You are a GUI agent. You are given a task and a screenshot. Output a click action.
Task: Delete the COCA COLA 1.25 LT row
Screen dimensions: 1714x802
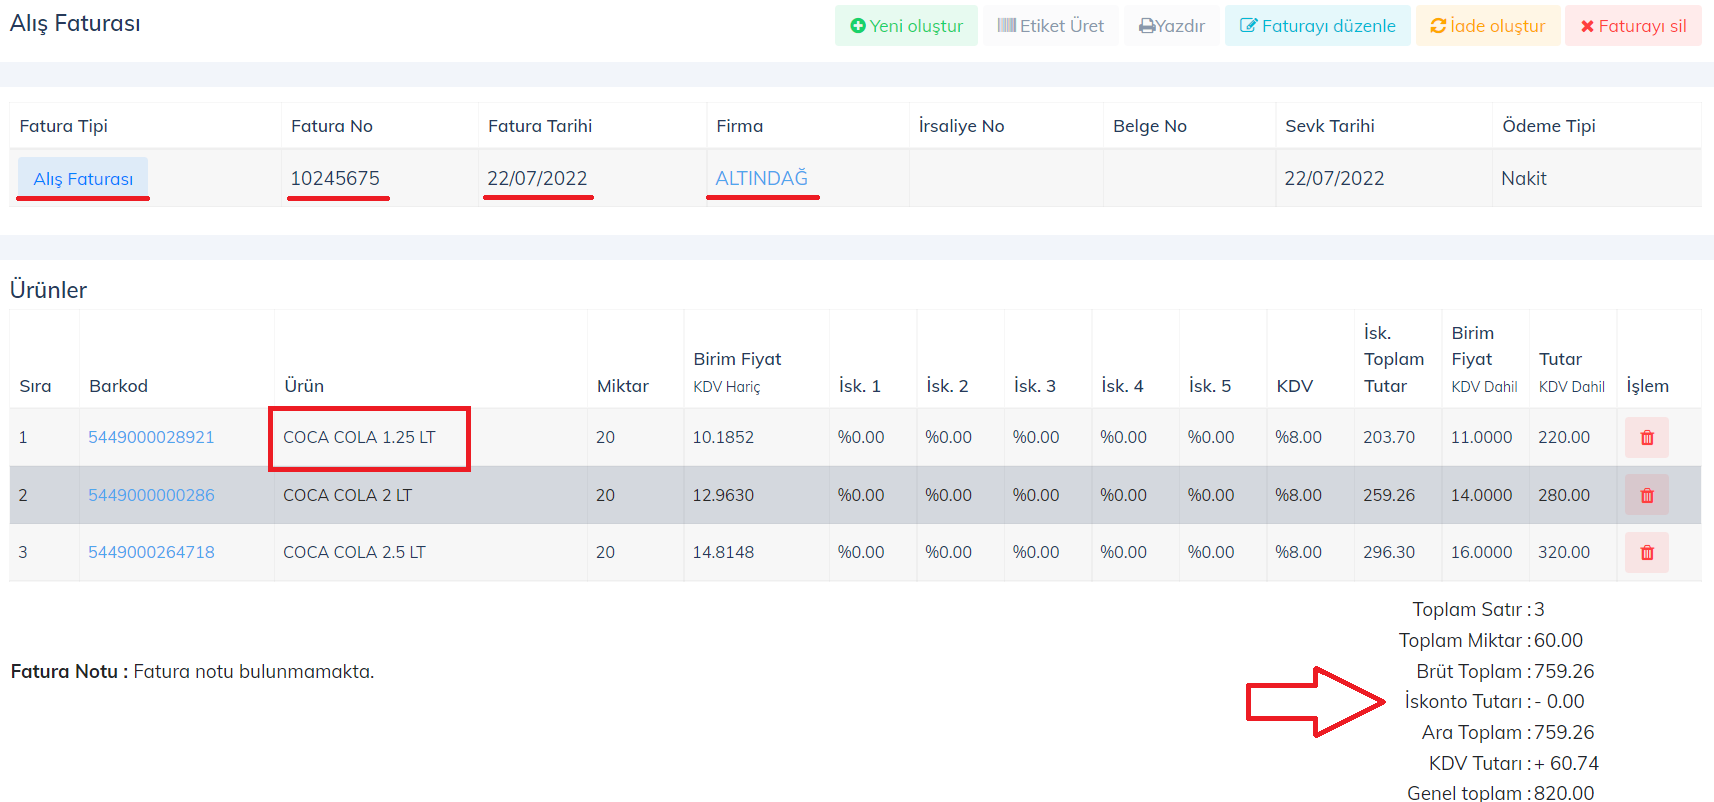point(1647,437)
